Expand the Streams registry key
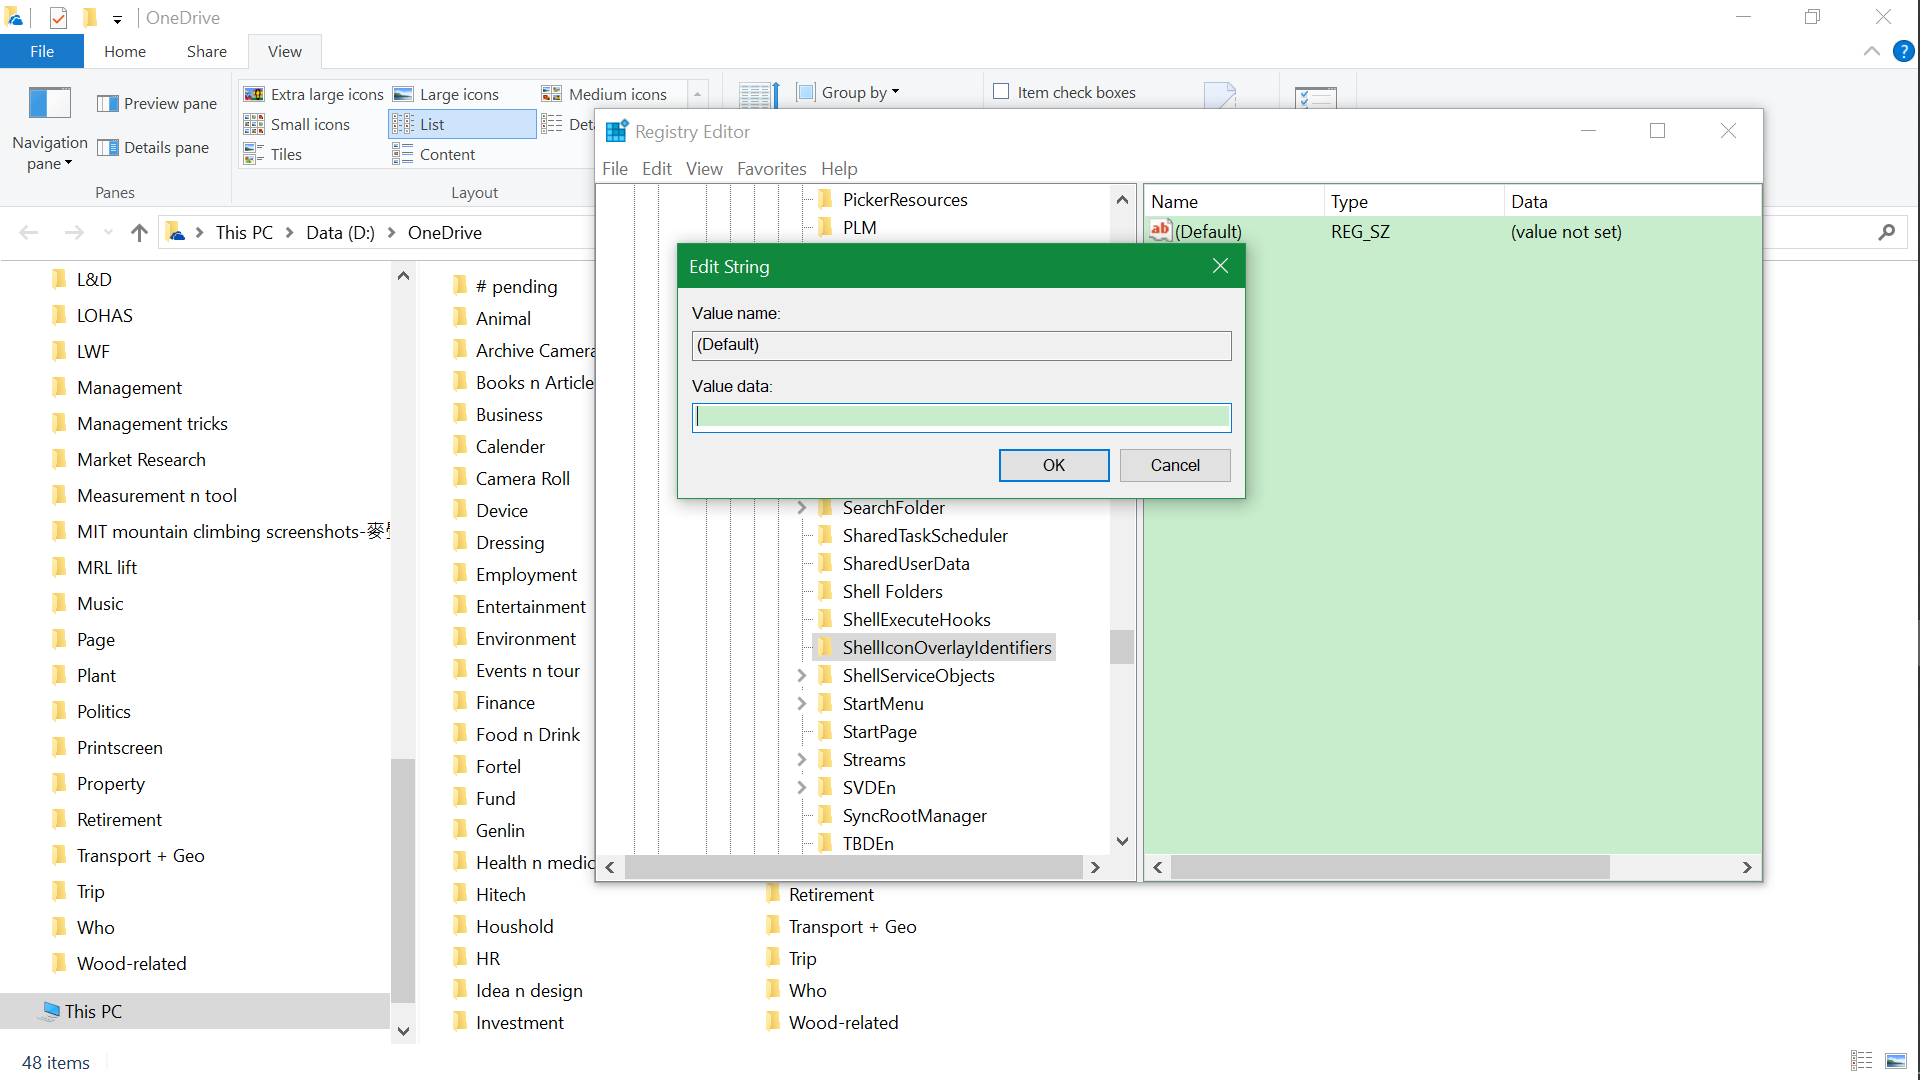 (801, 760)
